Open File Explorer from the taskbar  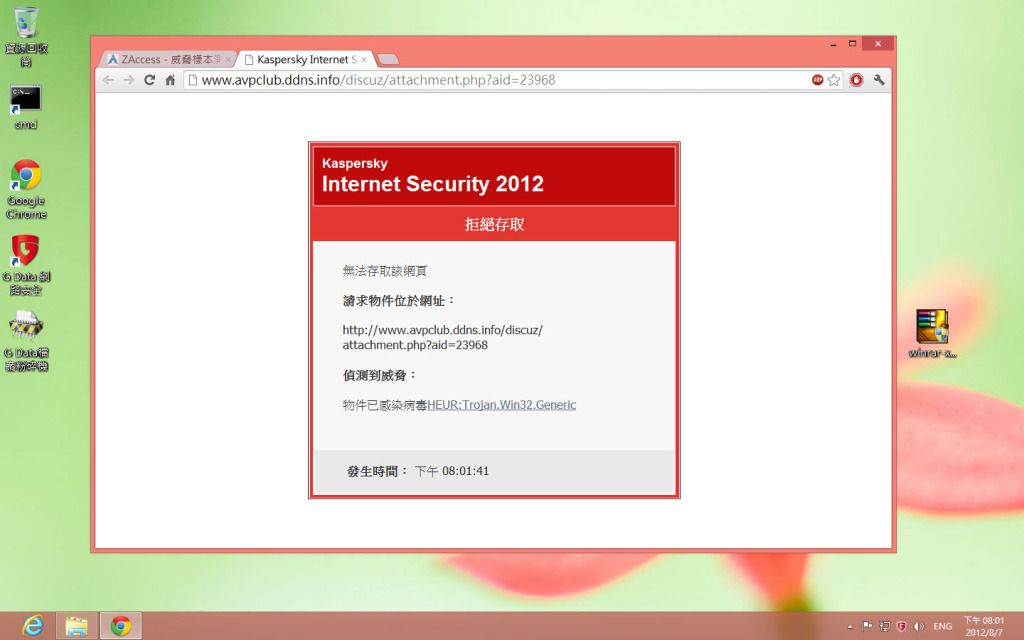click(x=77, y=626)
